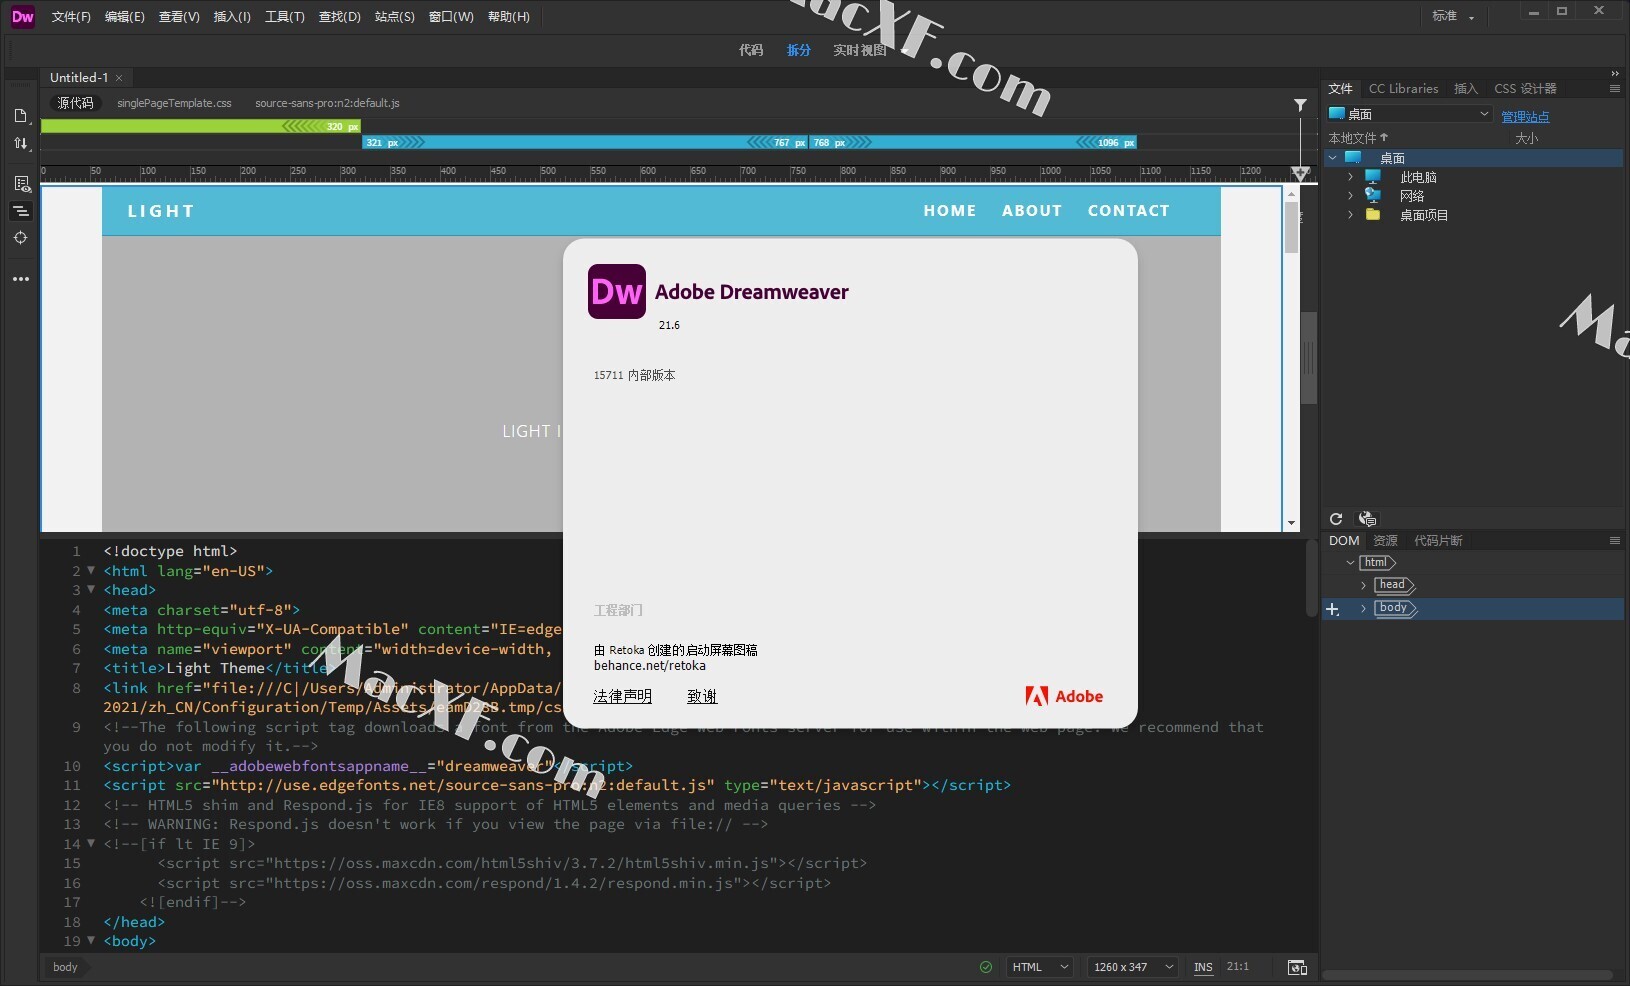Click the yellow folder icon for 桌面项目
The image size is (1630, 986).
(x=1373, y=214)
